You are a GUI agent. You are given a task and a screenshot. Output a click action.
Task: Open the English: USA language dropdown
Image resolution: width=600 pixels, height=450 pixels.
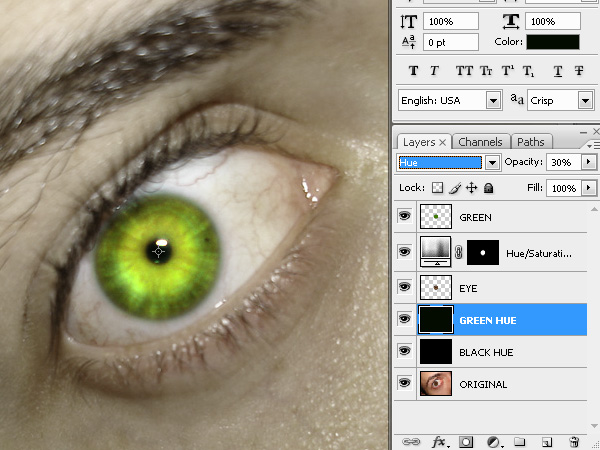[494, 101]
